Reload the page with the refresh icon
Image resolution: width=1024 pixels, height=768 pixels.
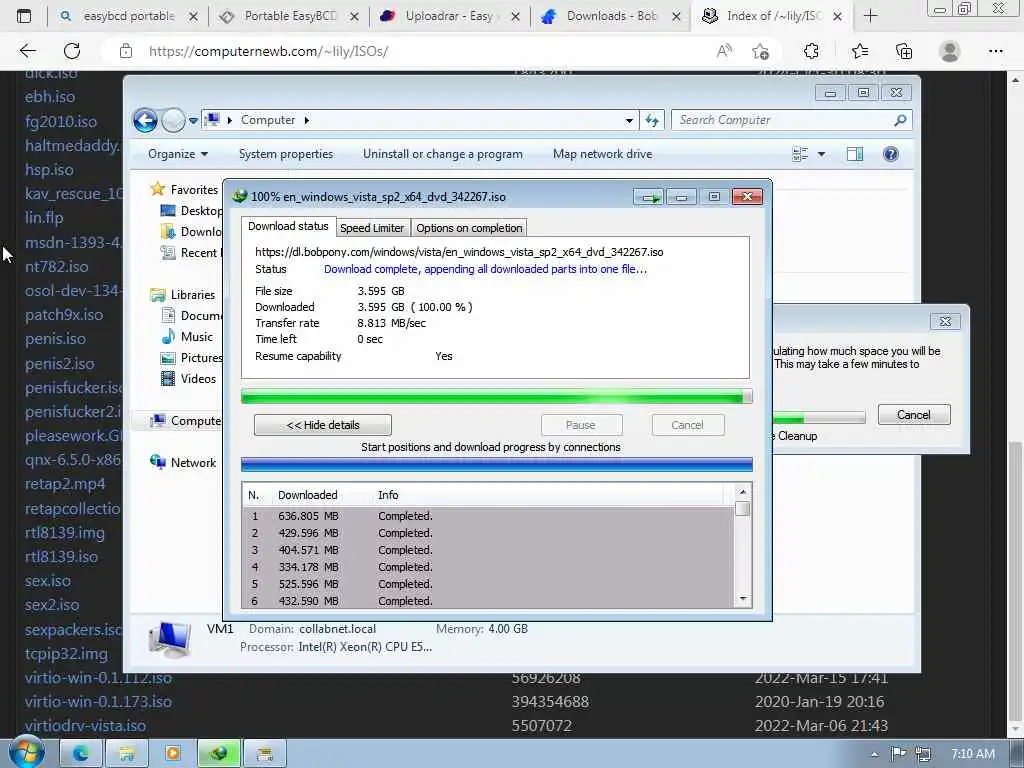click(72, 51)
